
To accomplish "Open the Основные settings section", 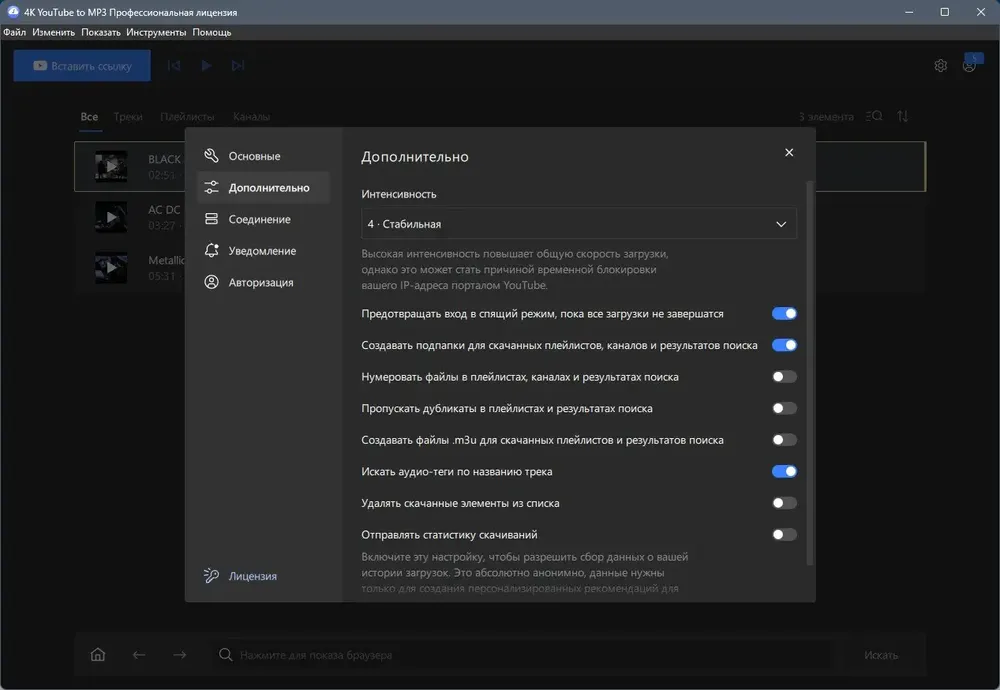I will coord(263,156).
